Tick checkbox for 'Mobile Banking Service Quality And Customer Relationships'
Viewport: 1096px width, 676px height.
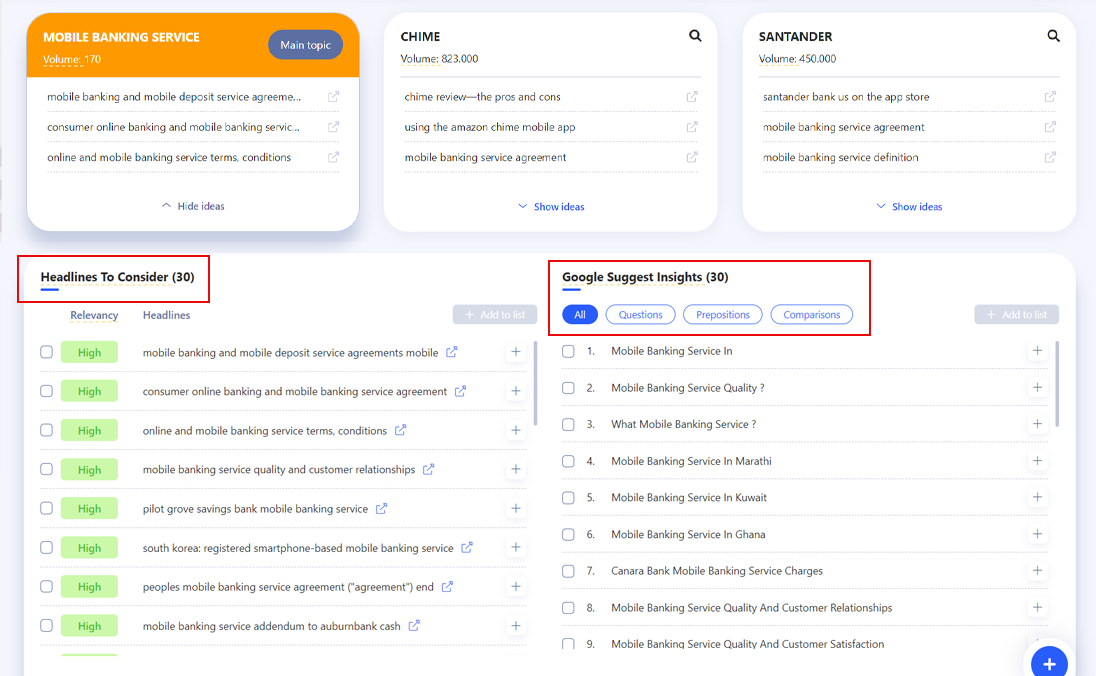tap(568, 607)
